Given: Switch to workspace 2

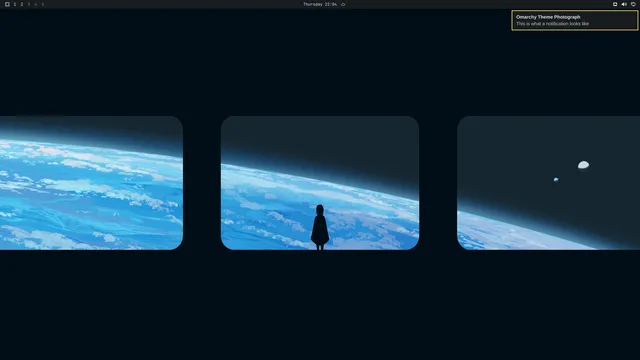Looking at the screenshot, I should (22, 4).
